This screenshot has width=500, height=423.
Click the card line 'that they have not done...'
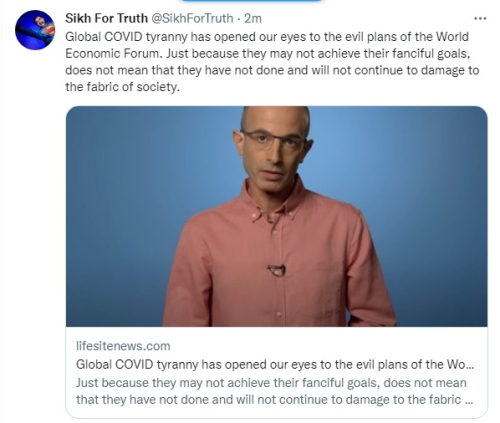(x=275, y=399)
